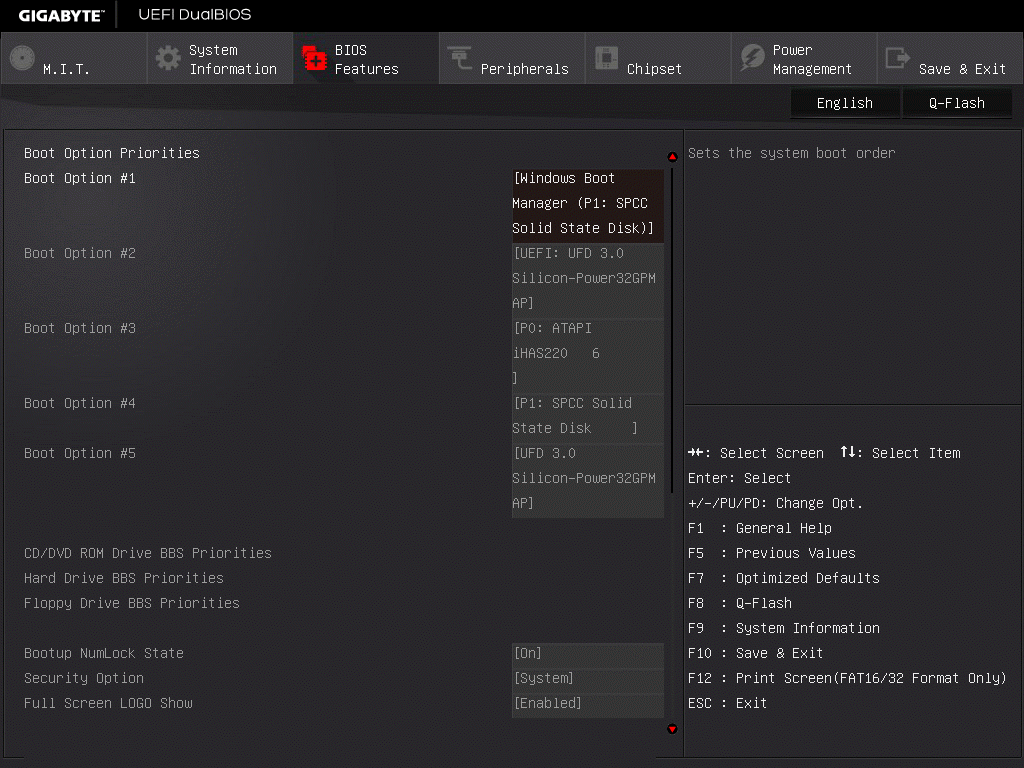Image resolution: width=1024 pixels, height=768 pixels.
Task: Click the red scroll-down arrow
Action: click(672, 729)
